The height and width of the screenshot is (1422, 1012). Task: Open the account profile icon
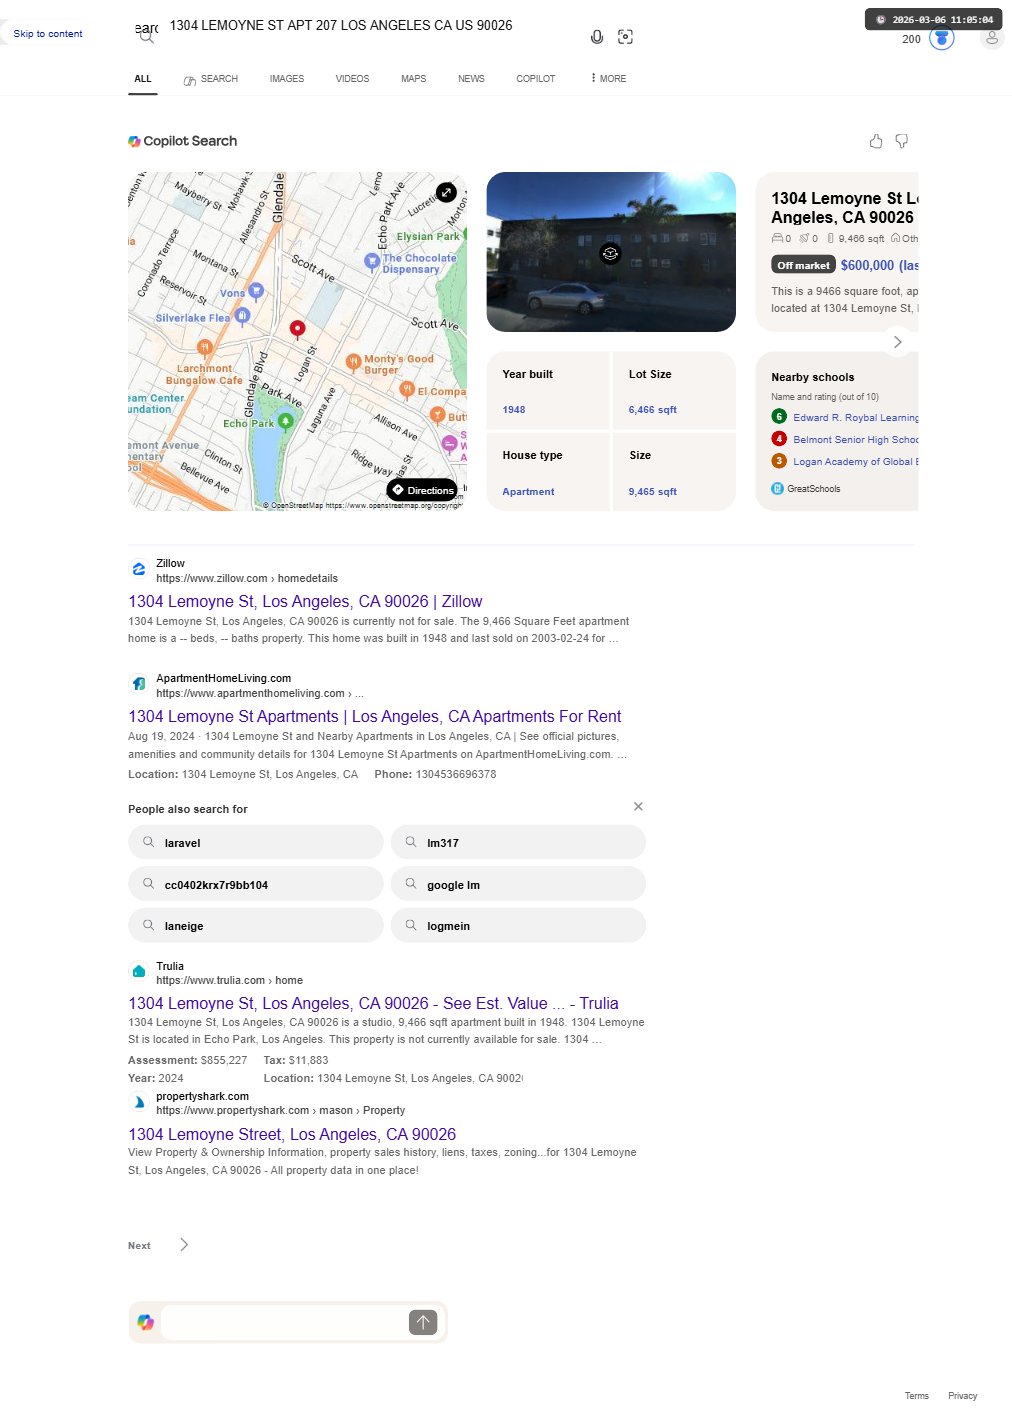(x=992, y=38)
